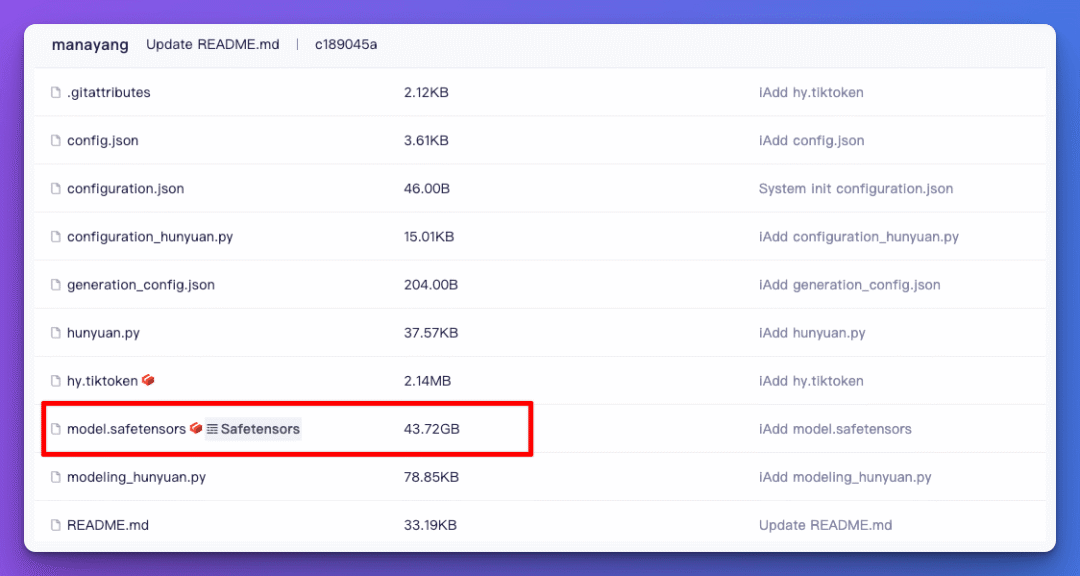Open the configuration_hunyuan.py file
Image resolution: width=1080 pixels, height=576 pixels.
(150, 237)
